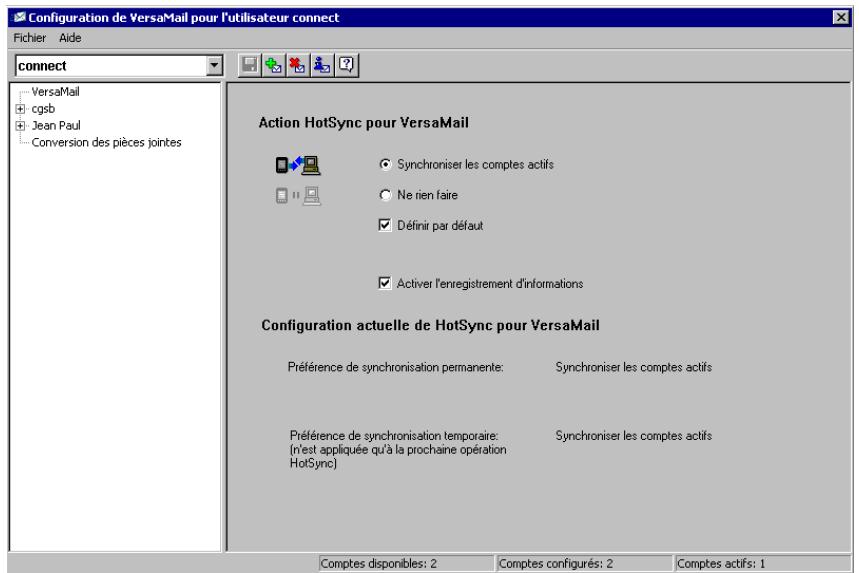Open the Fichier menu
The height and width of the screenshot is (573, 859).
tap(30, 38)
